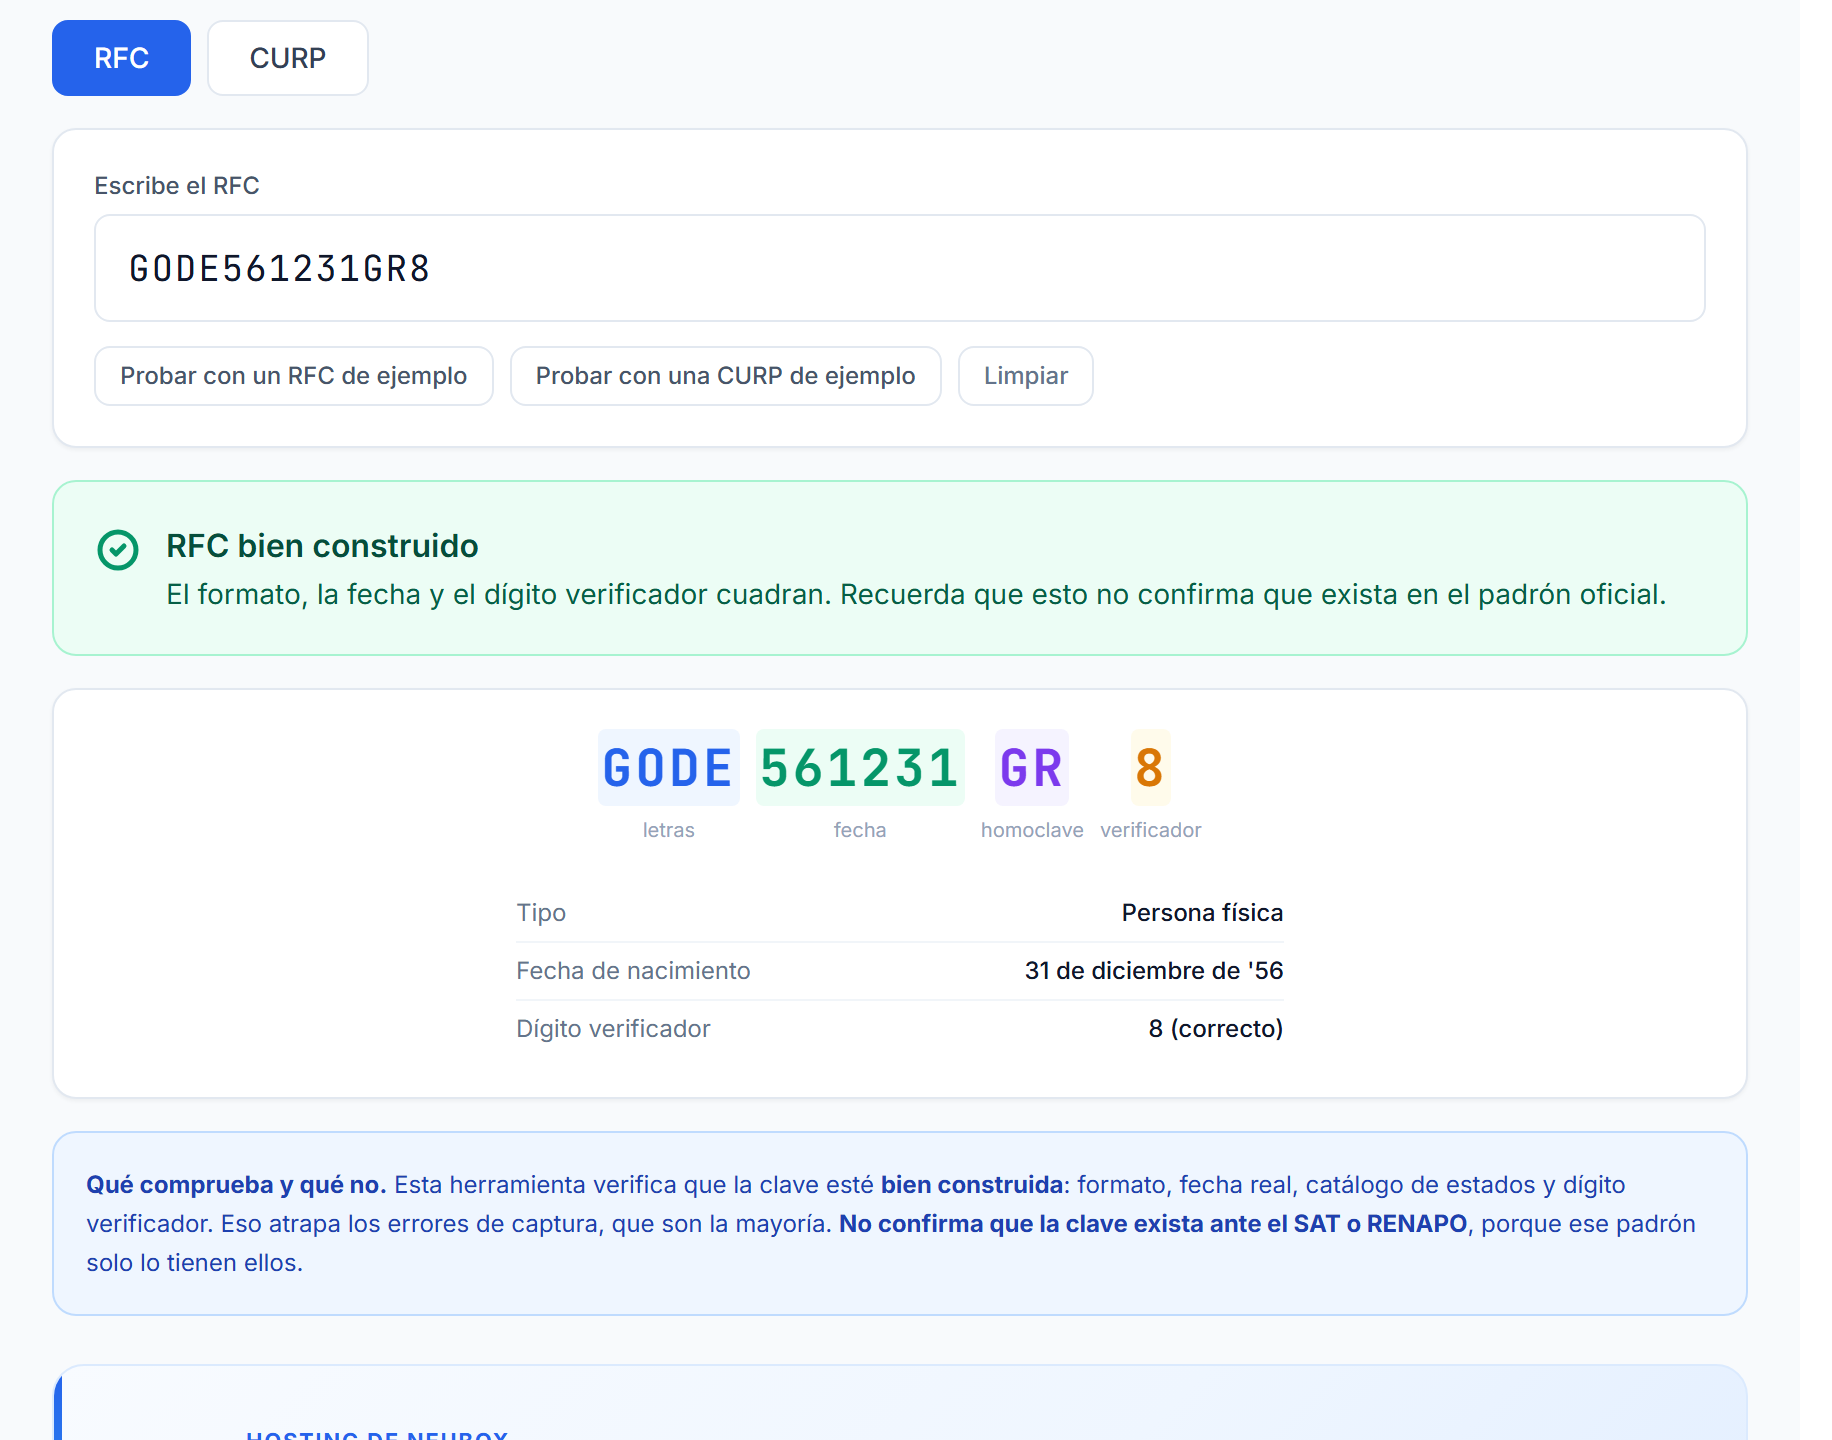Click the 'RFC bien construido' heading
The height and width of the screenshot is (1440, 1832).
(x=322, y=546)
